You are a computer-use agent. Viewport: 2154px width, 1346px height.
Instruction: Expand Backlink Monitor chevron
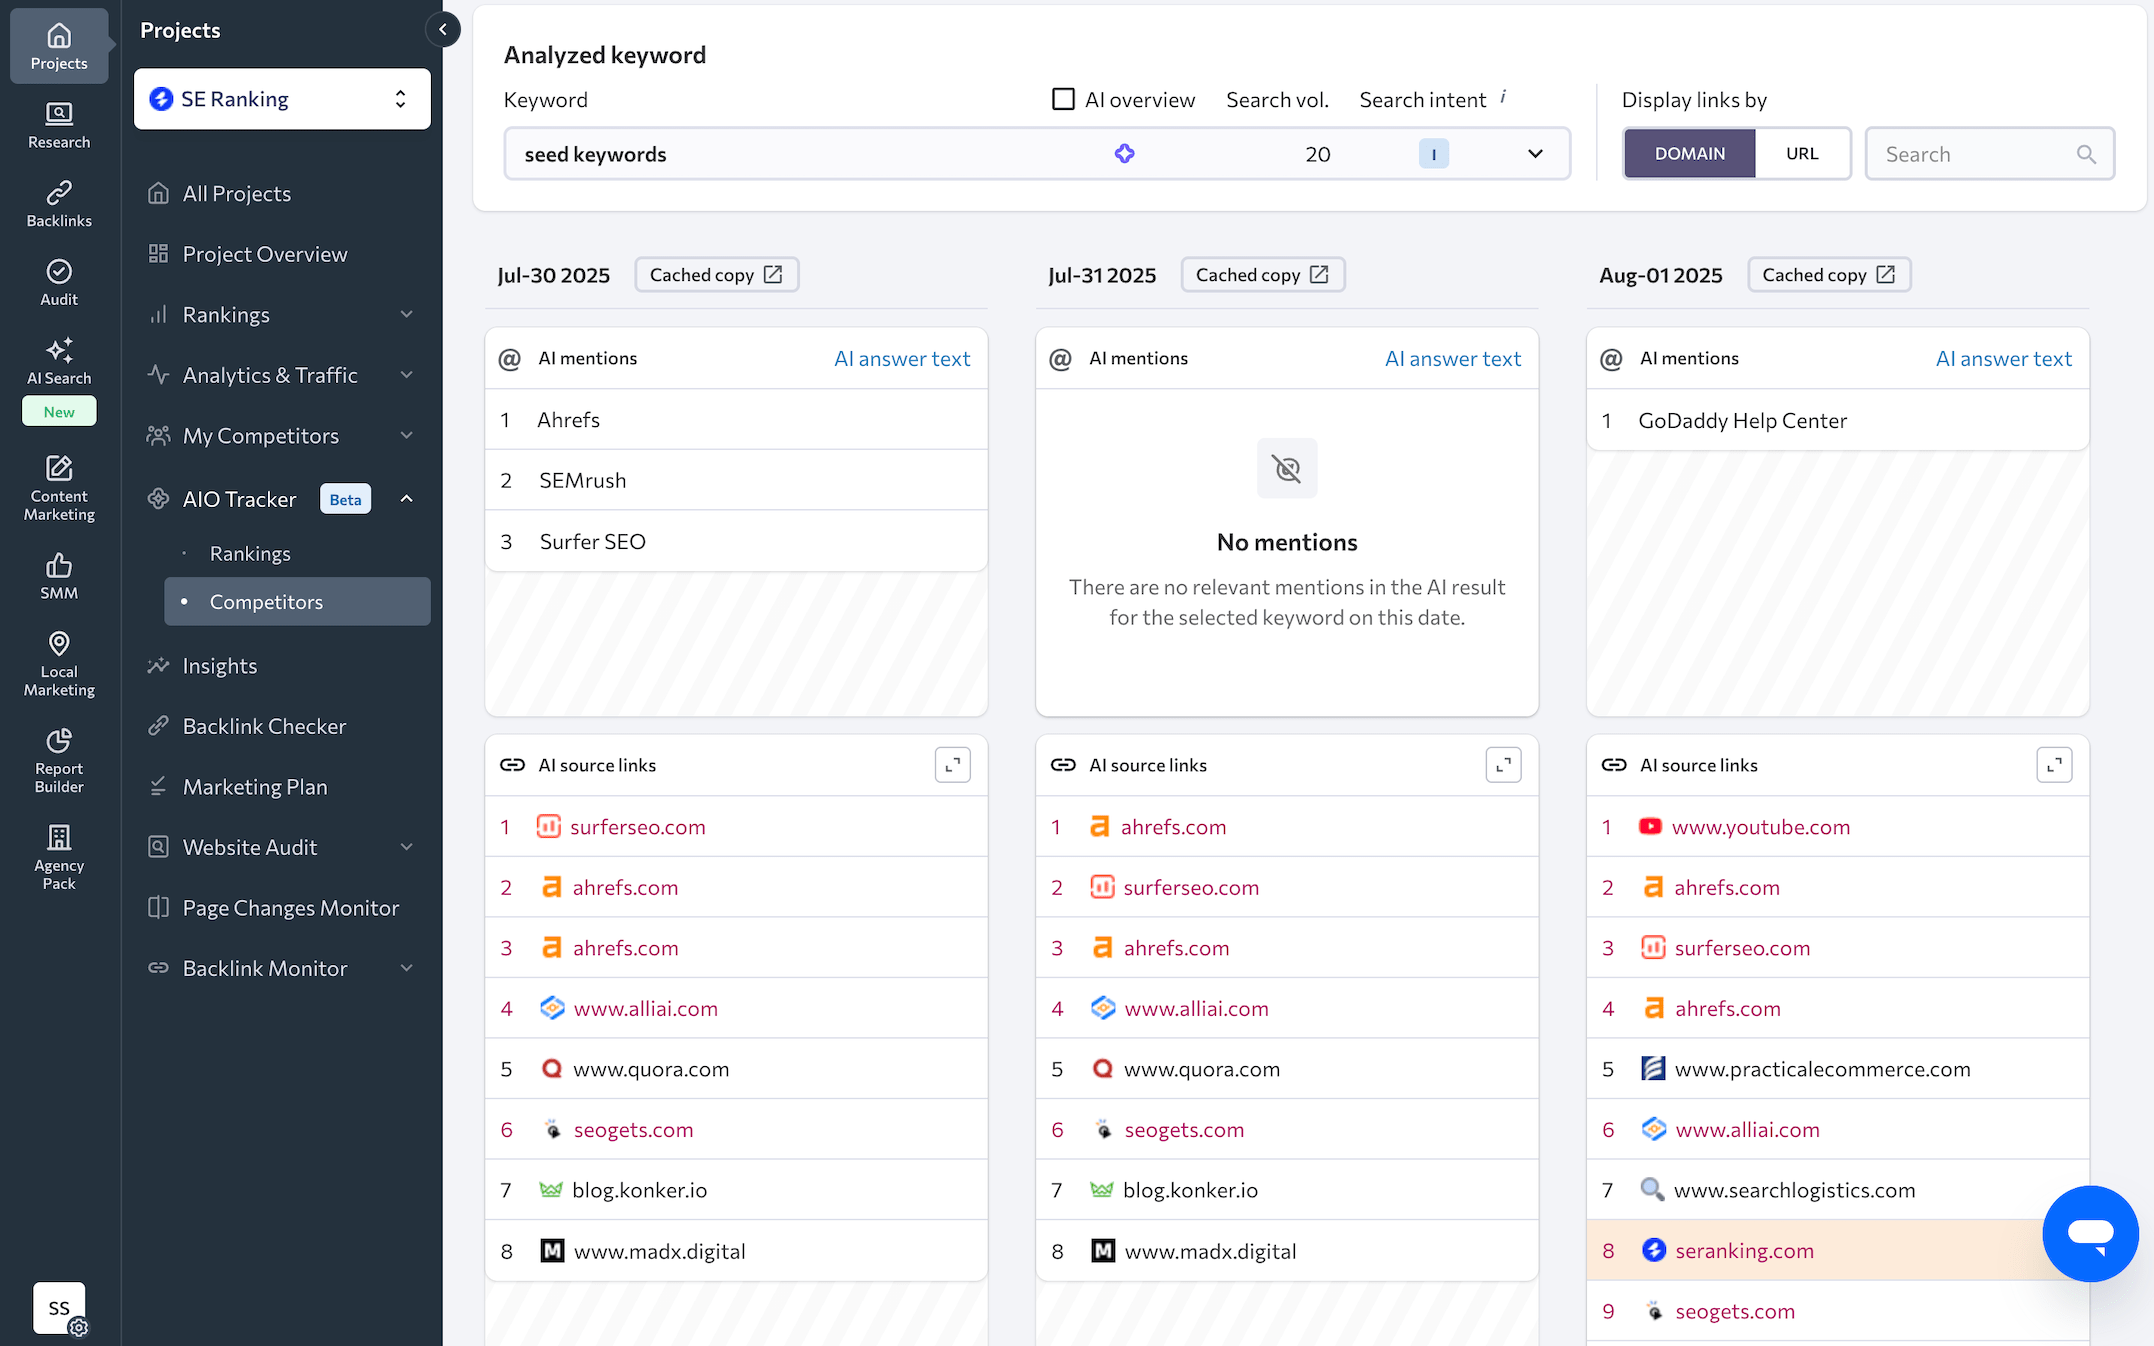tap(407, 968)
